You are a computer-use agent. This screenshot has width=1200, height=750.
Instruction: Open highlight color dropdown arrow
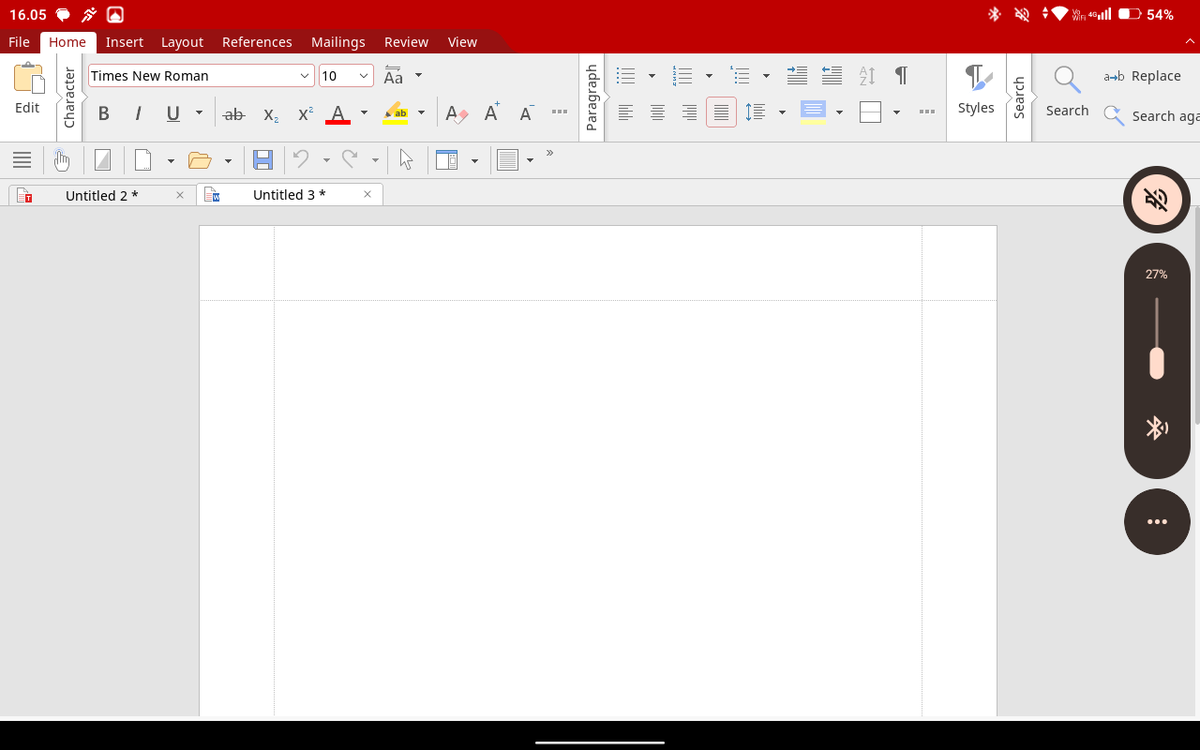(423, 114)
